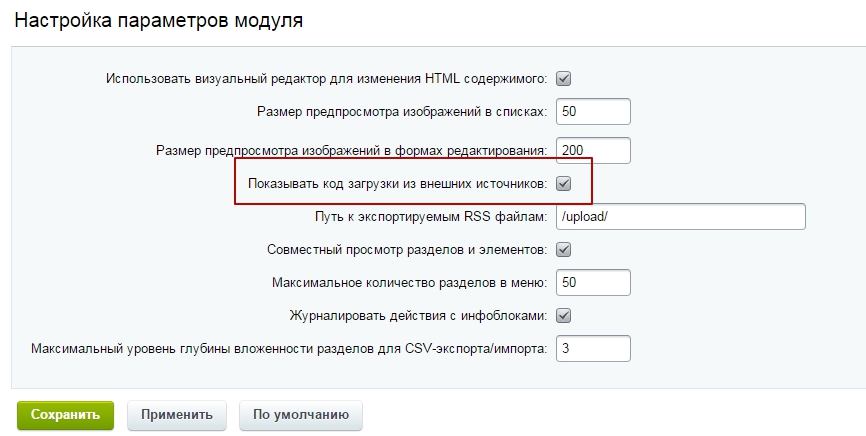Click label 'Размер предпросмотра изображений в списках'
The height and width of the screenshot is (436, 866).
coord(402,112)
